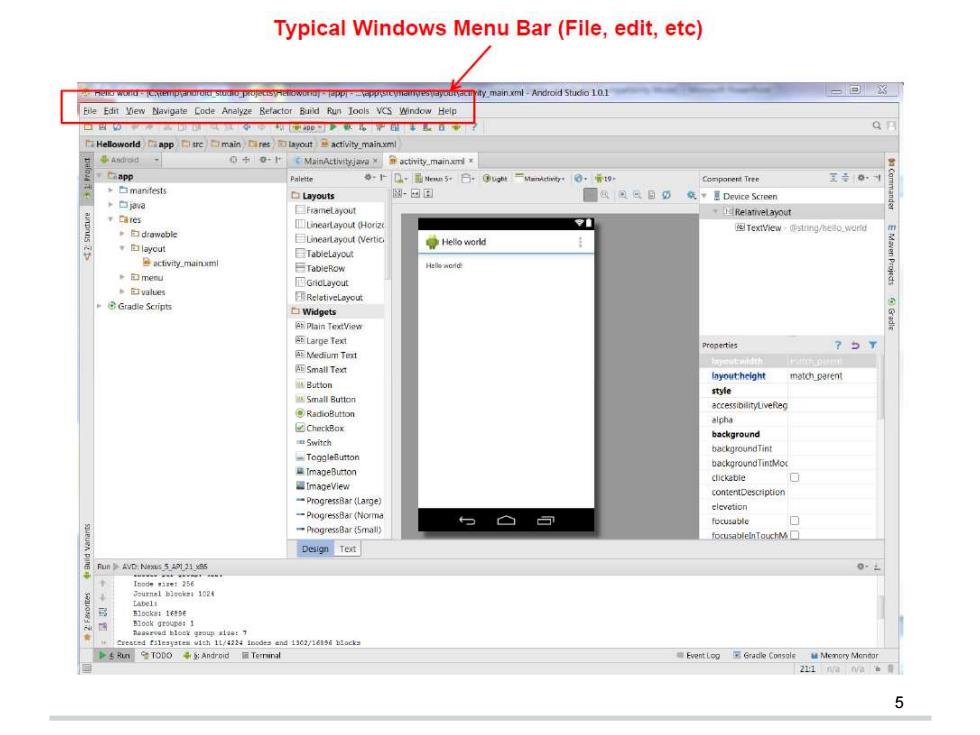The image size is (980, 735).
Task: Click overflow menu dots in preview app bar
Action: (581, 242)
